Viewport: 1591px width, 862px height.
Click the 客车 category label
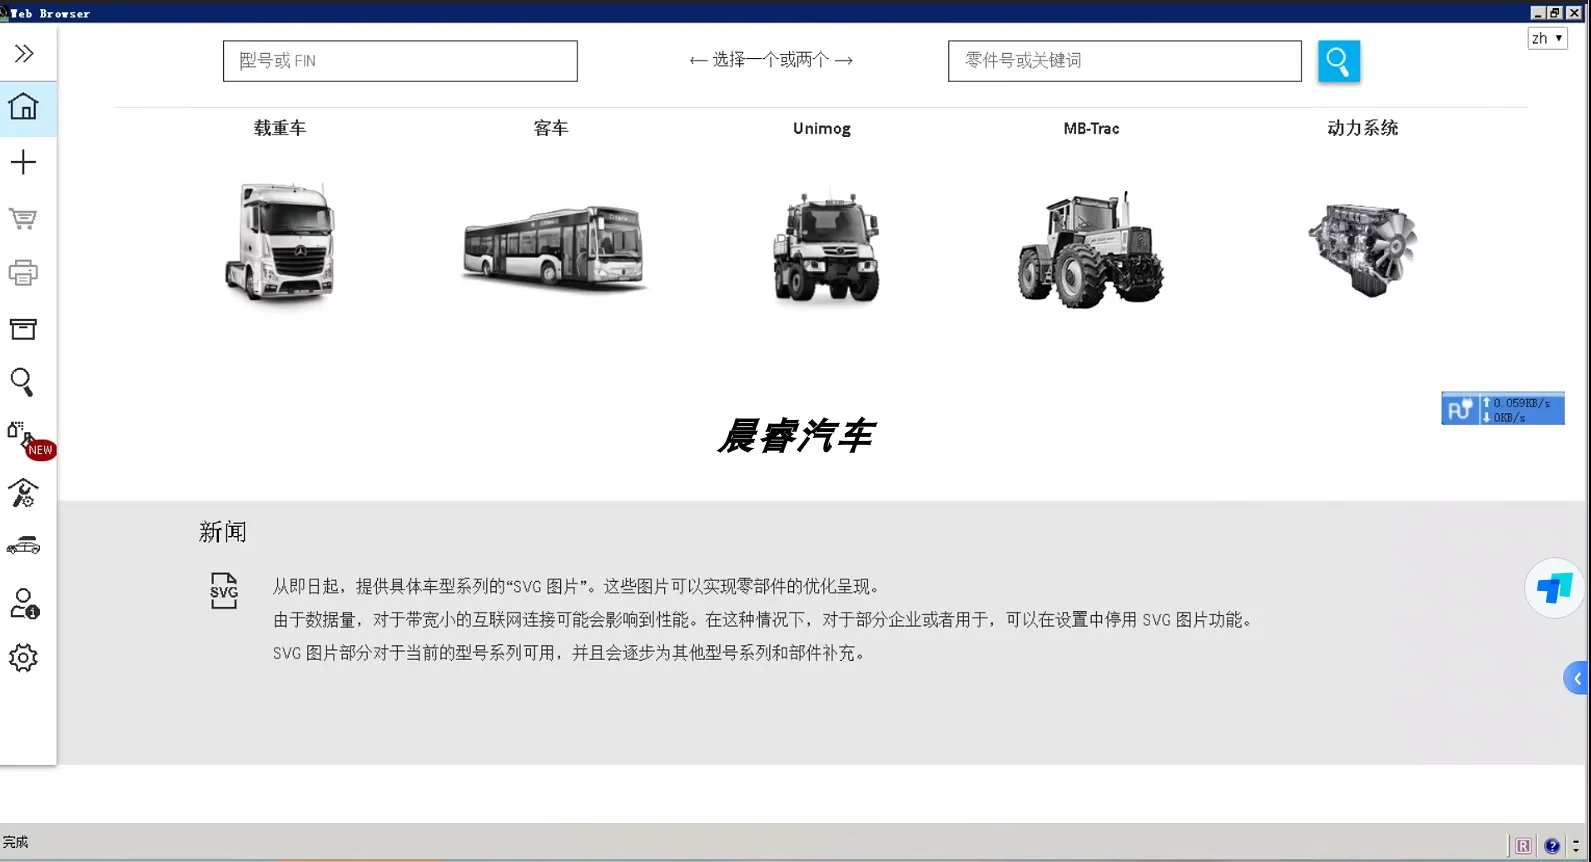click(551, 128)
